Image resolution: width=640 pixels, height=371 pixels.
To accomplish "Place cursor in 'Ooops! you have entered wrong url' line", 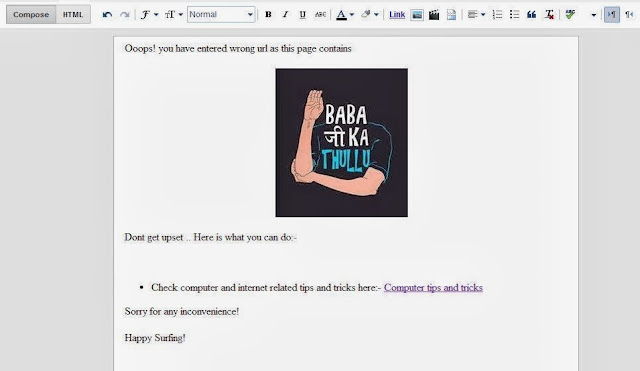I will point(238,49).
